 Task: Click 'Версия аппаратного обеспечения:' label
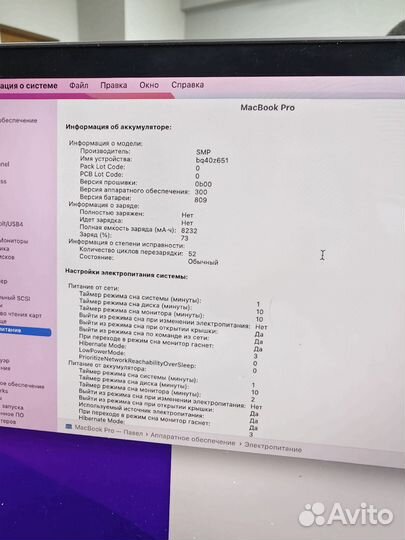pos(135,190)
